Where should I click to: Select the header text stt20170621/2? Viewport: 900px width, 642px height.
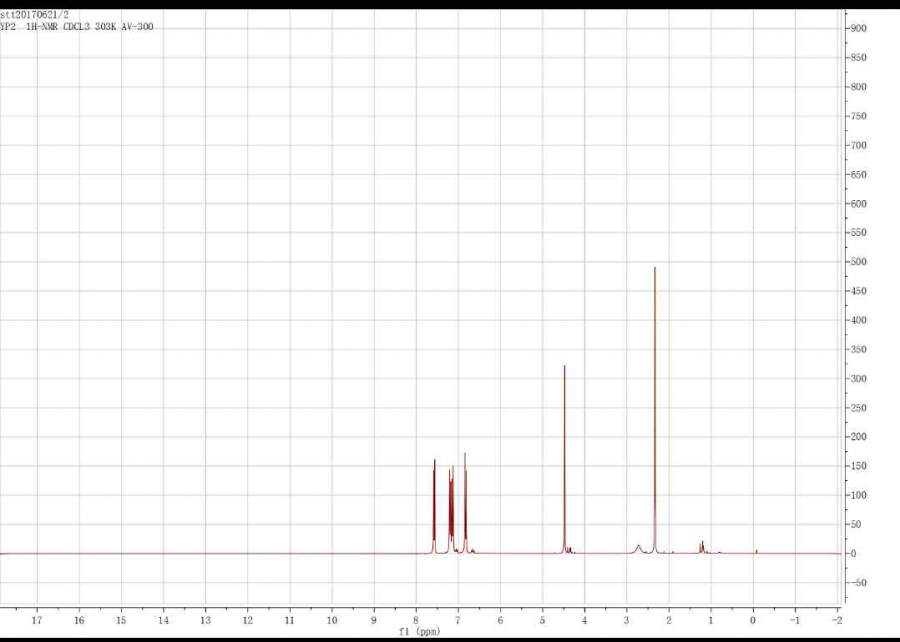point(34,15)
